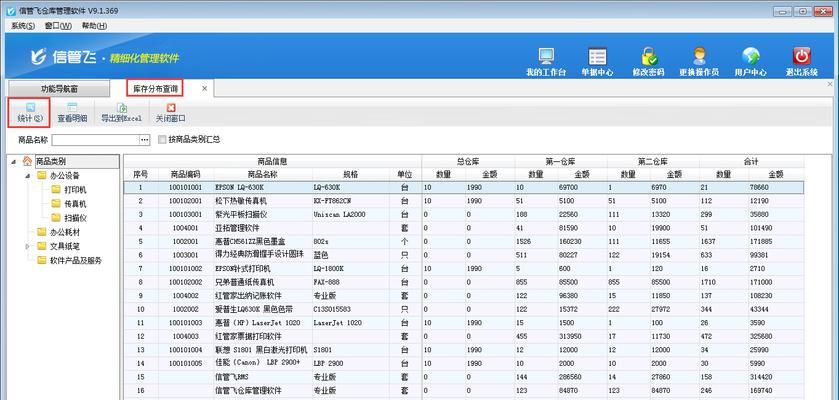Expand the 文具纸笔 tree node
Screen dimensions: 839x400
27,247
